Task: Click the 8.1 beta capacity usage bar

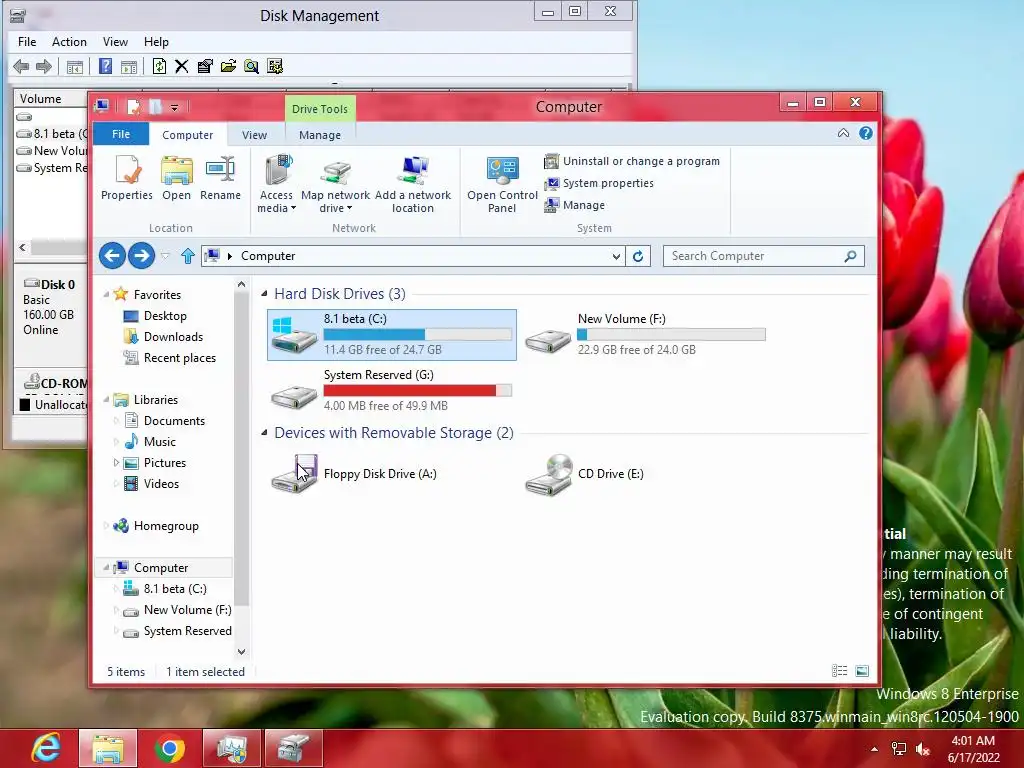Action: click(x=417, y=334)
